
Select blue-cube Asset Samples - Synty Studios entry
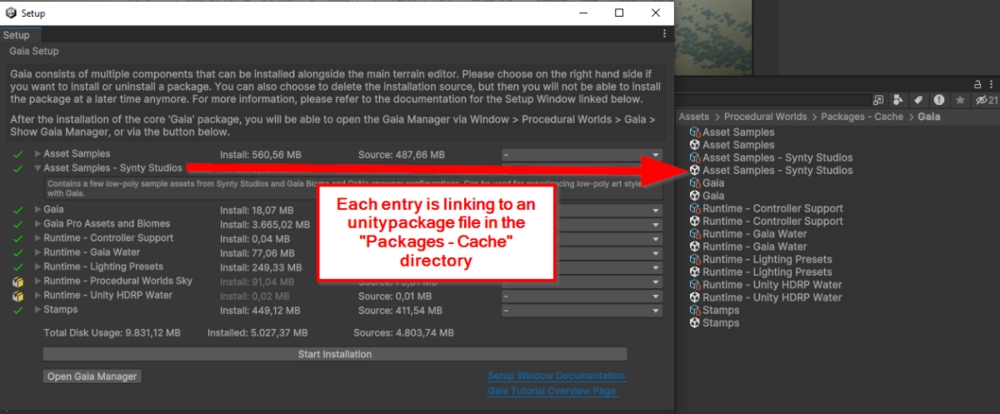pos(771,158)
